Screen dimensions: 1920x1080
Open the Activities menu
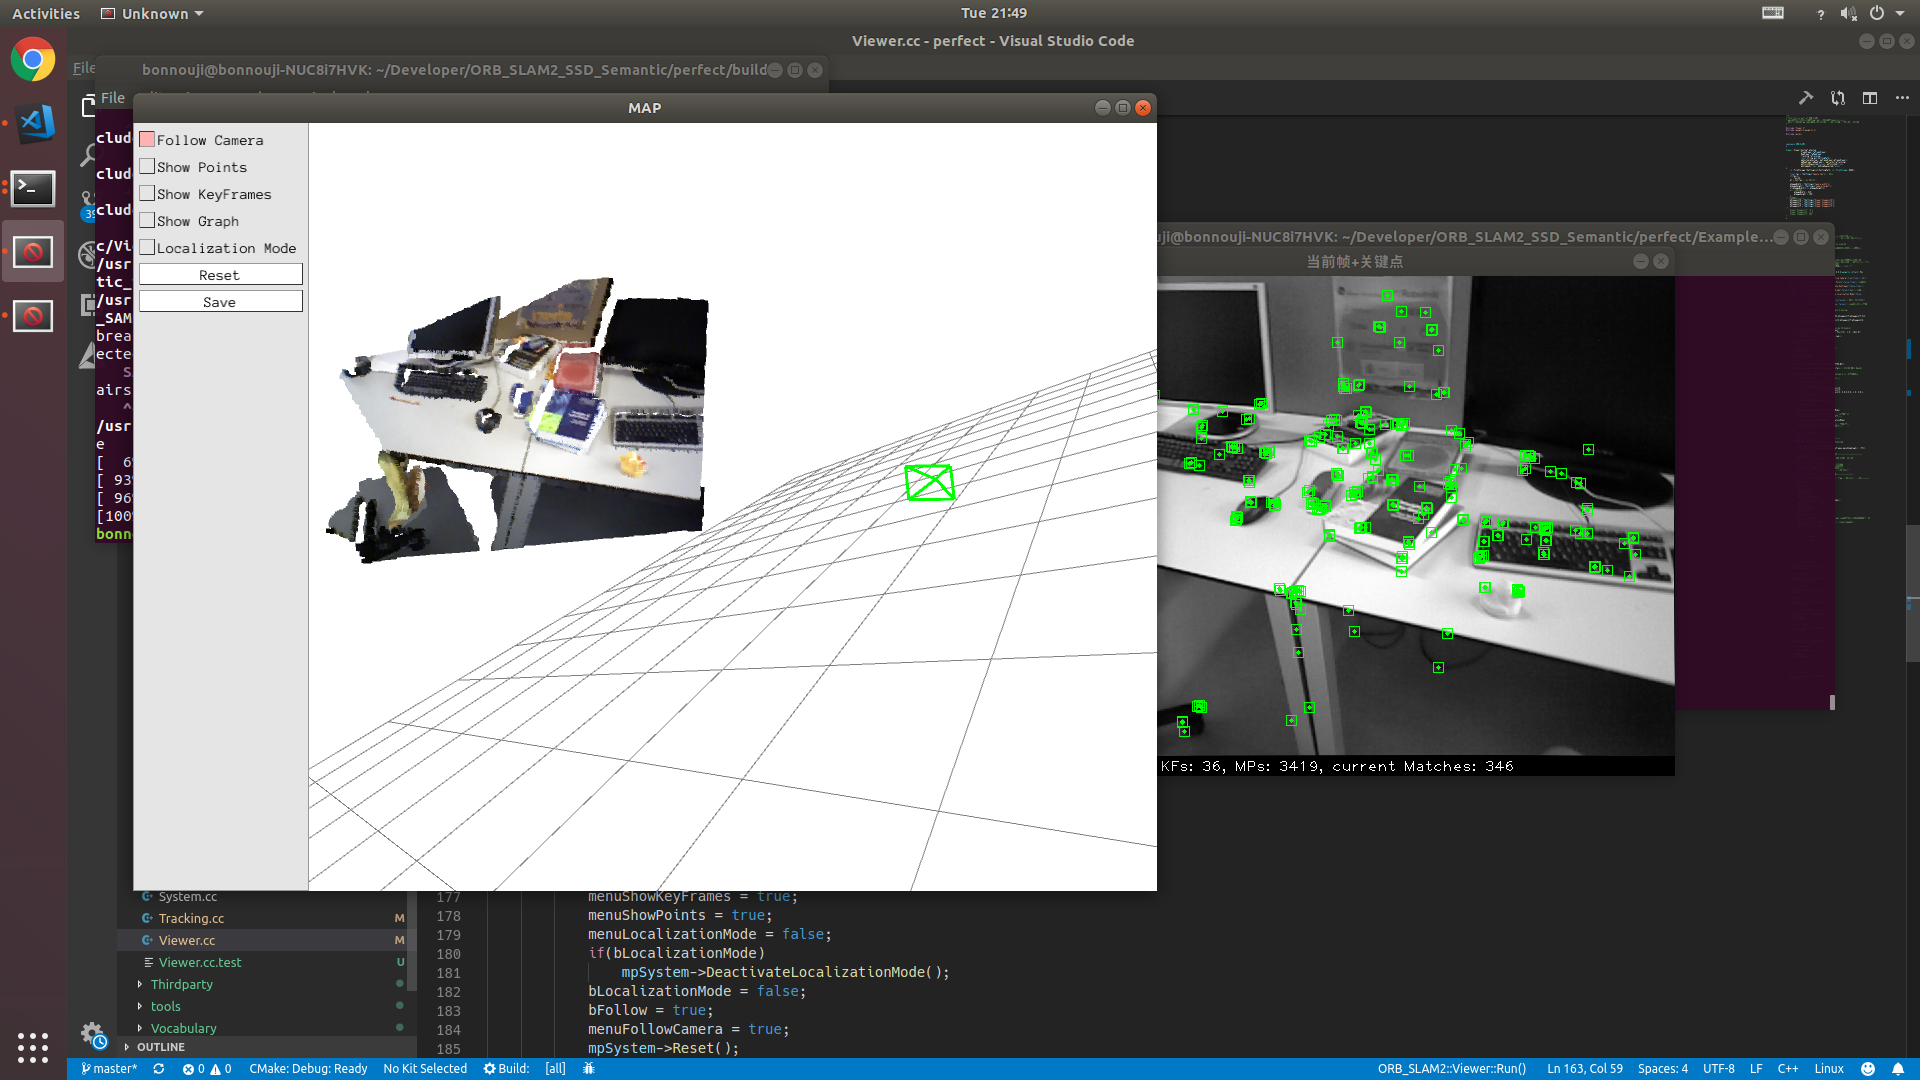[x=46, y=14]
